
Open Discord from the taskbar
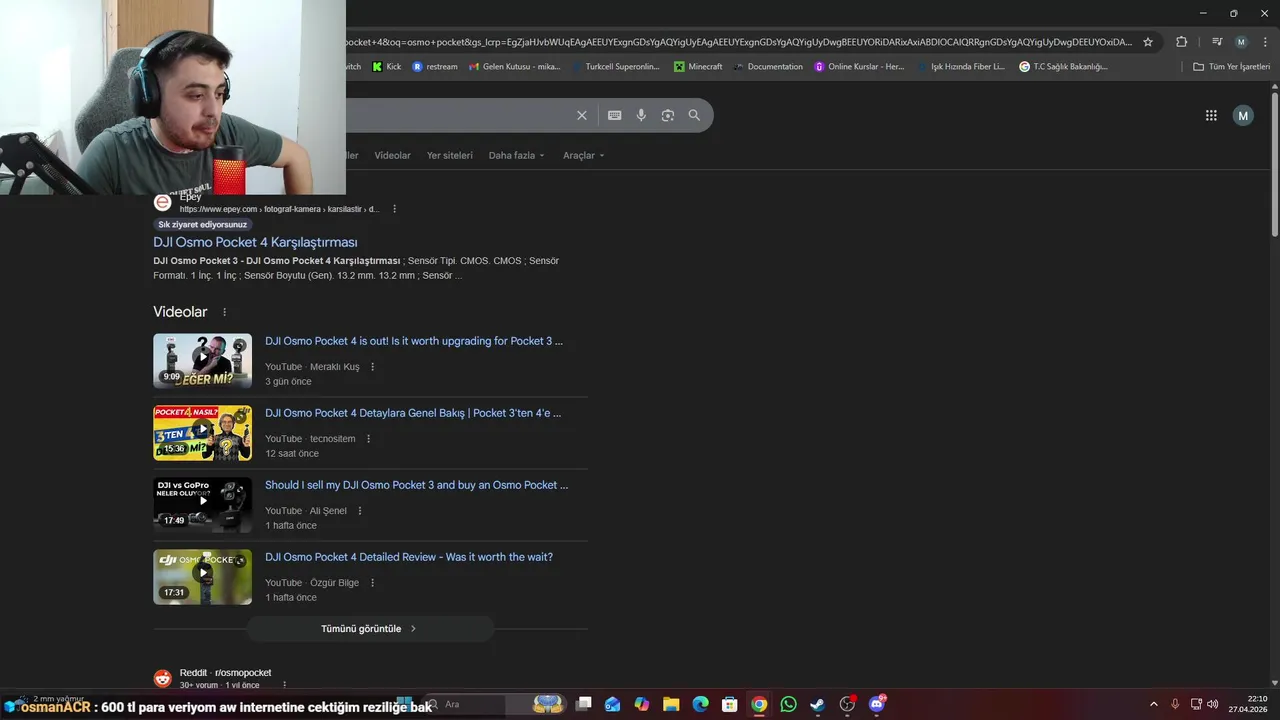point(877,704)
